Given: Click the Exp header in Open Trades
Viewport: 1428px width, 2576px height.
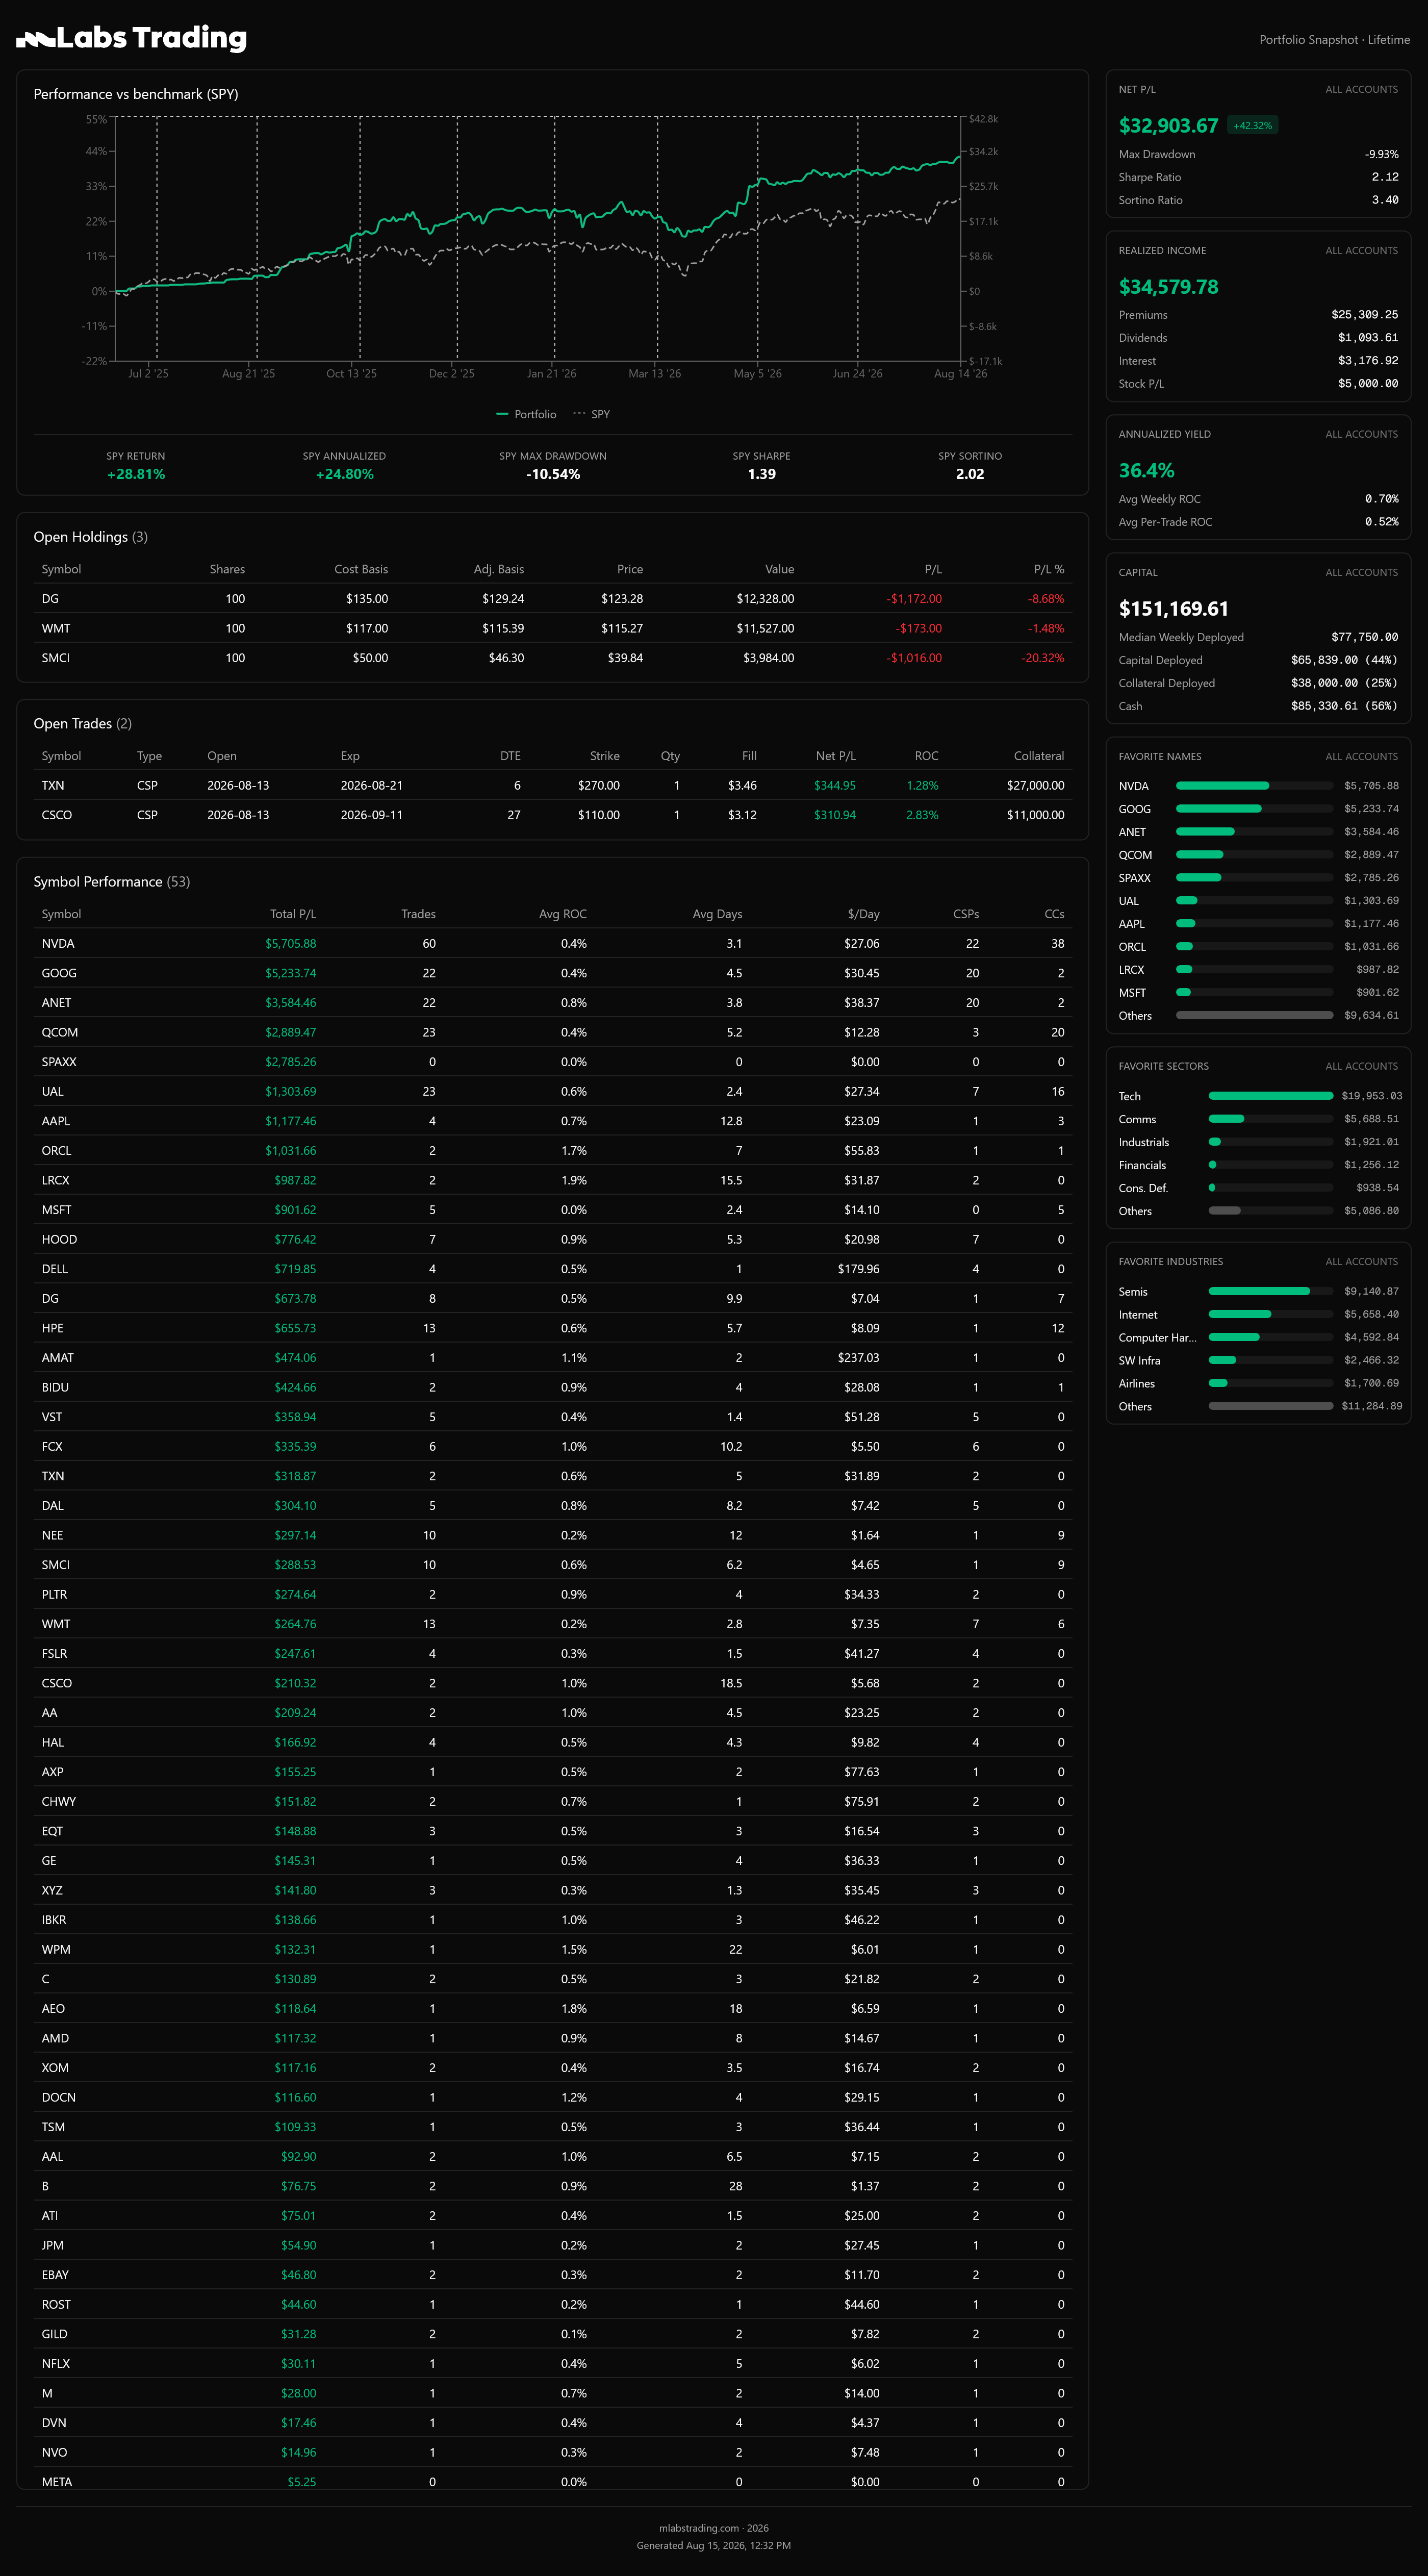Looking at the screenshot, I should [350, 756].
